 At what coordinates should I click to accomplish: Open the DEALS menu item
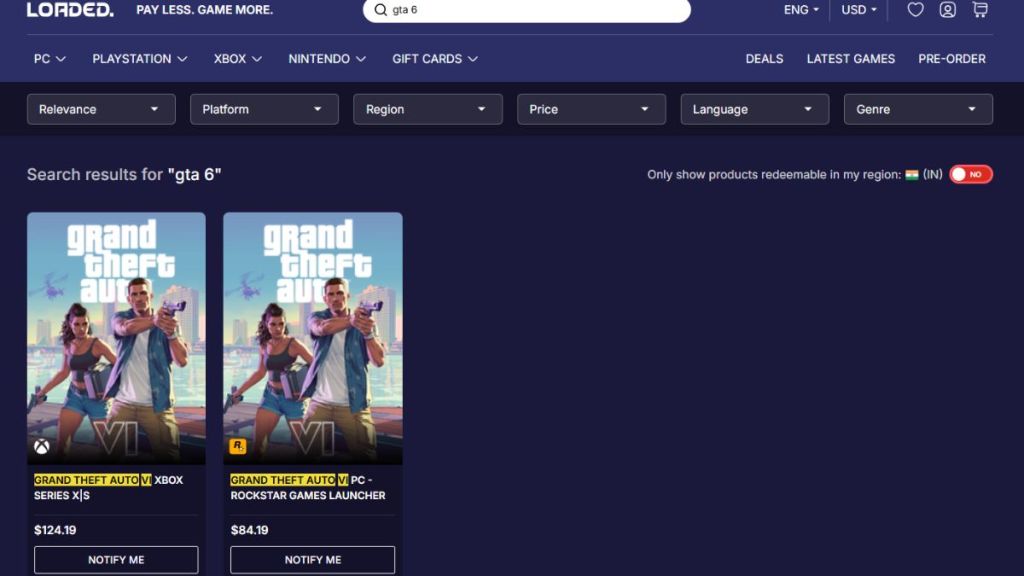pyautogui.click(x=764, y=58)
